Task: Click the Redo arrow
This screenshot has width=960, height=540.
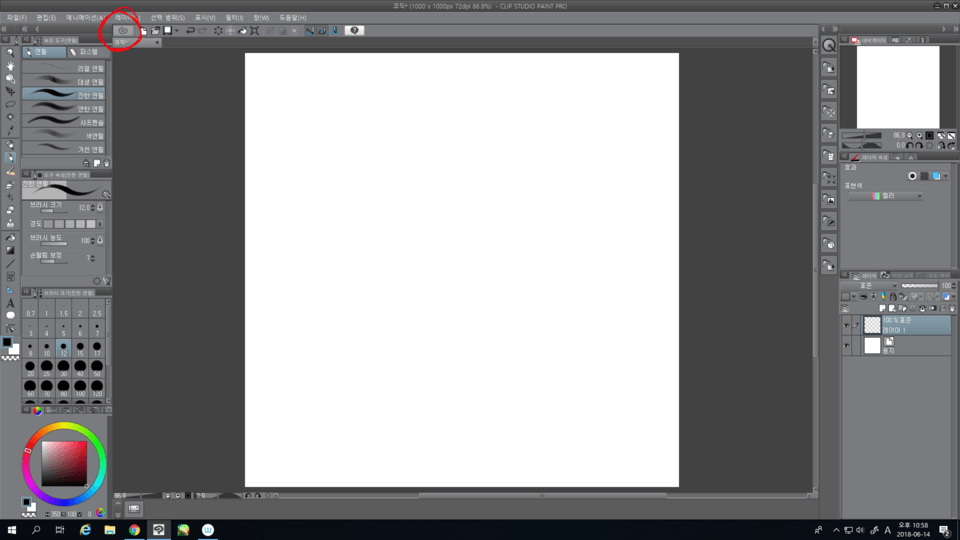Action: coord(203,30)
